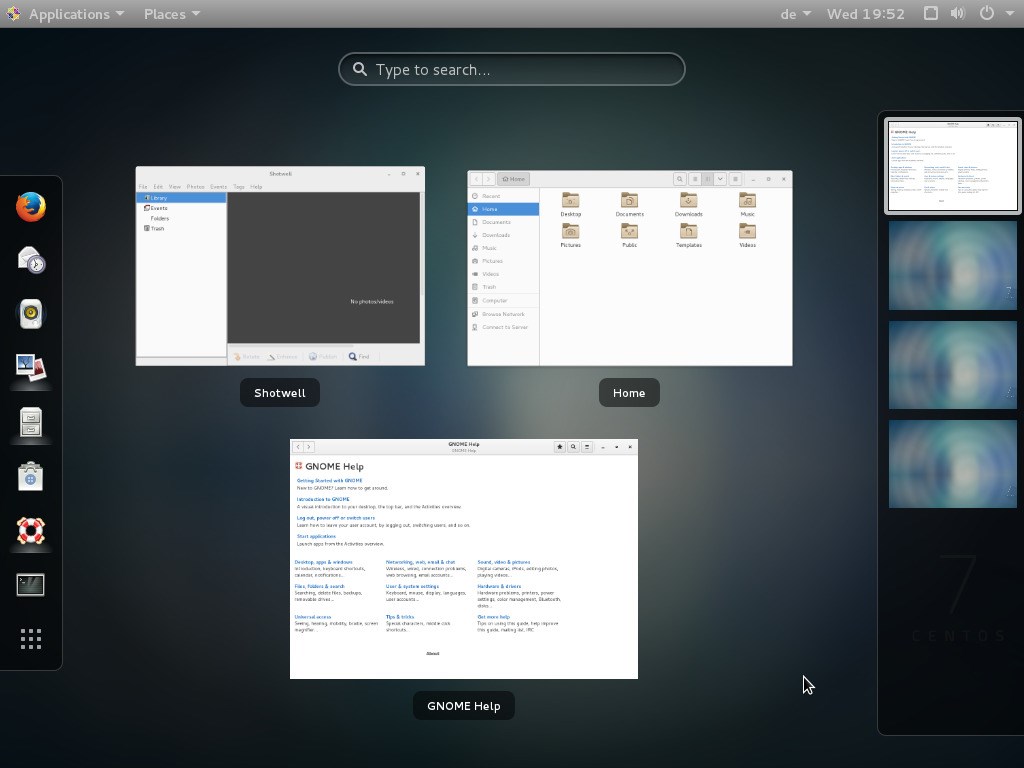The image size is (1024, 768).
Task: Open the volume indicator in top bar
Action: click(958, 14)
